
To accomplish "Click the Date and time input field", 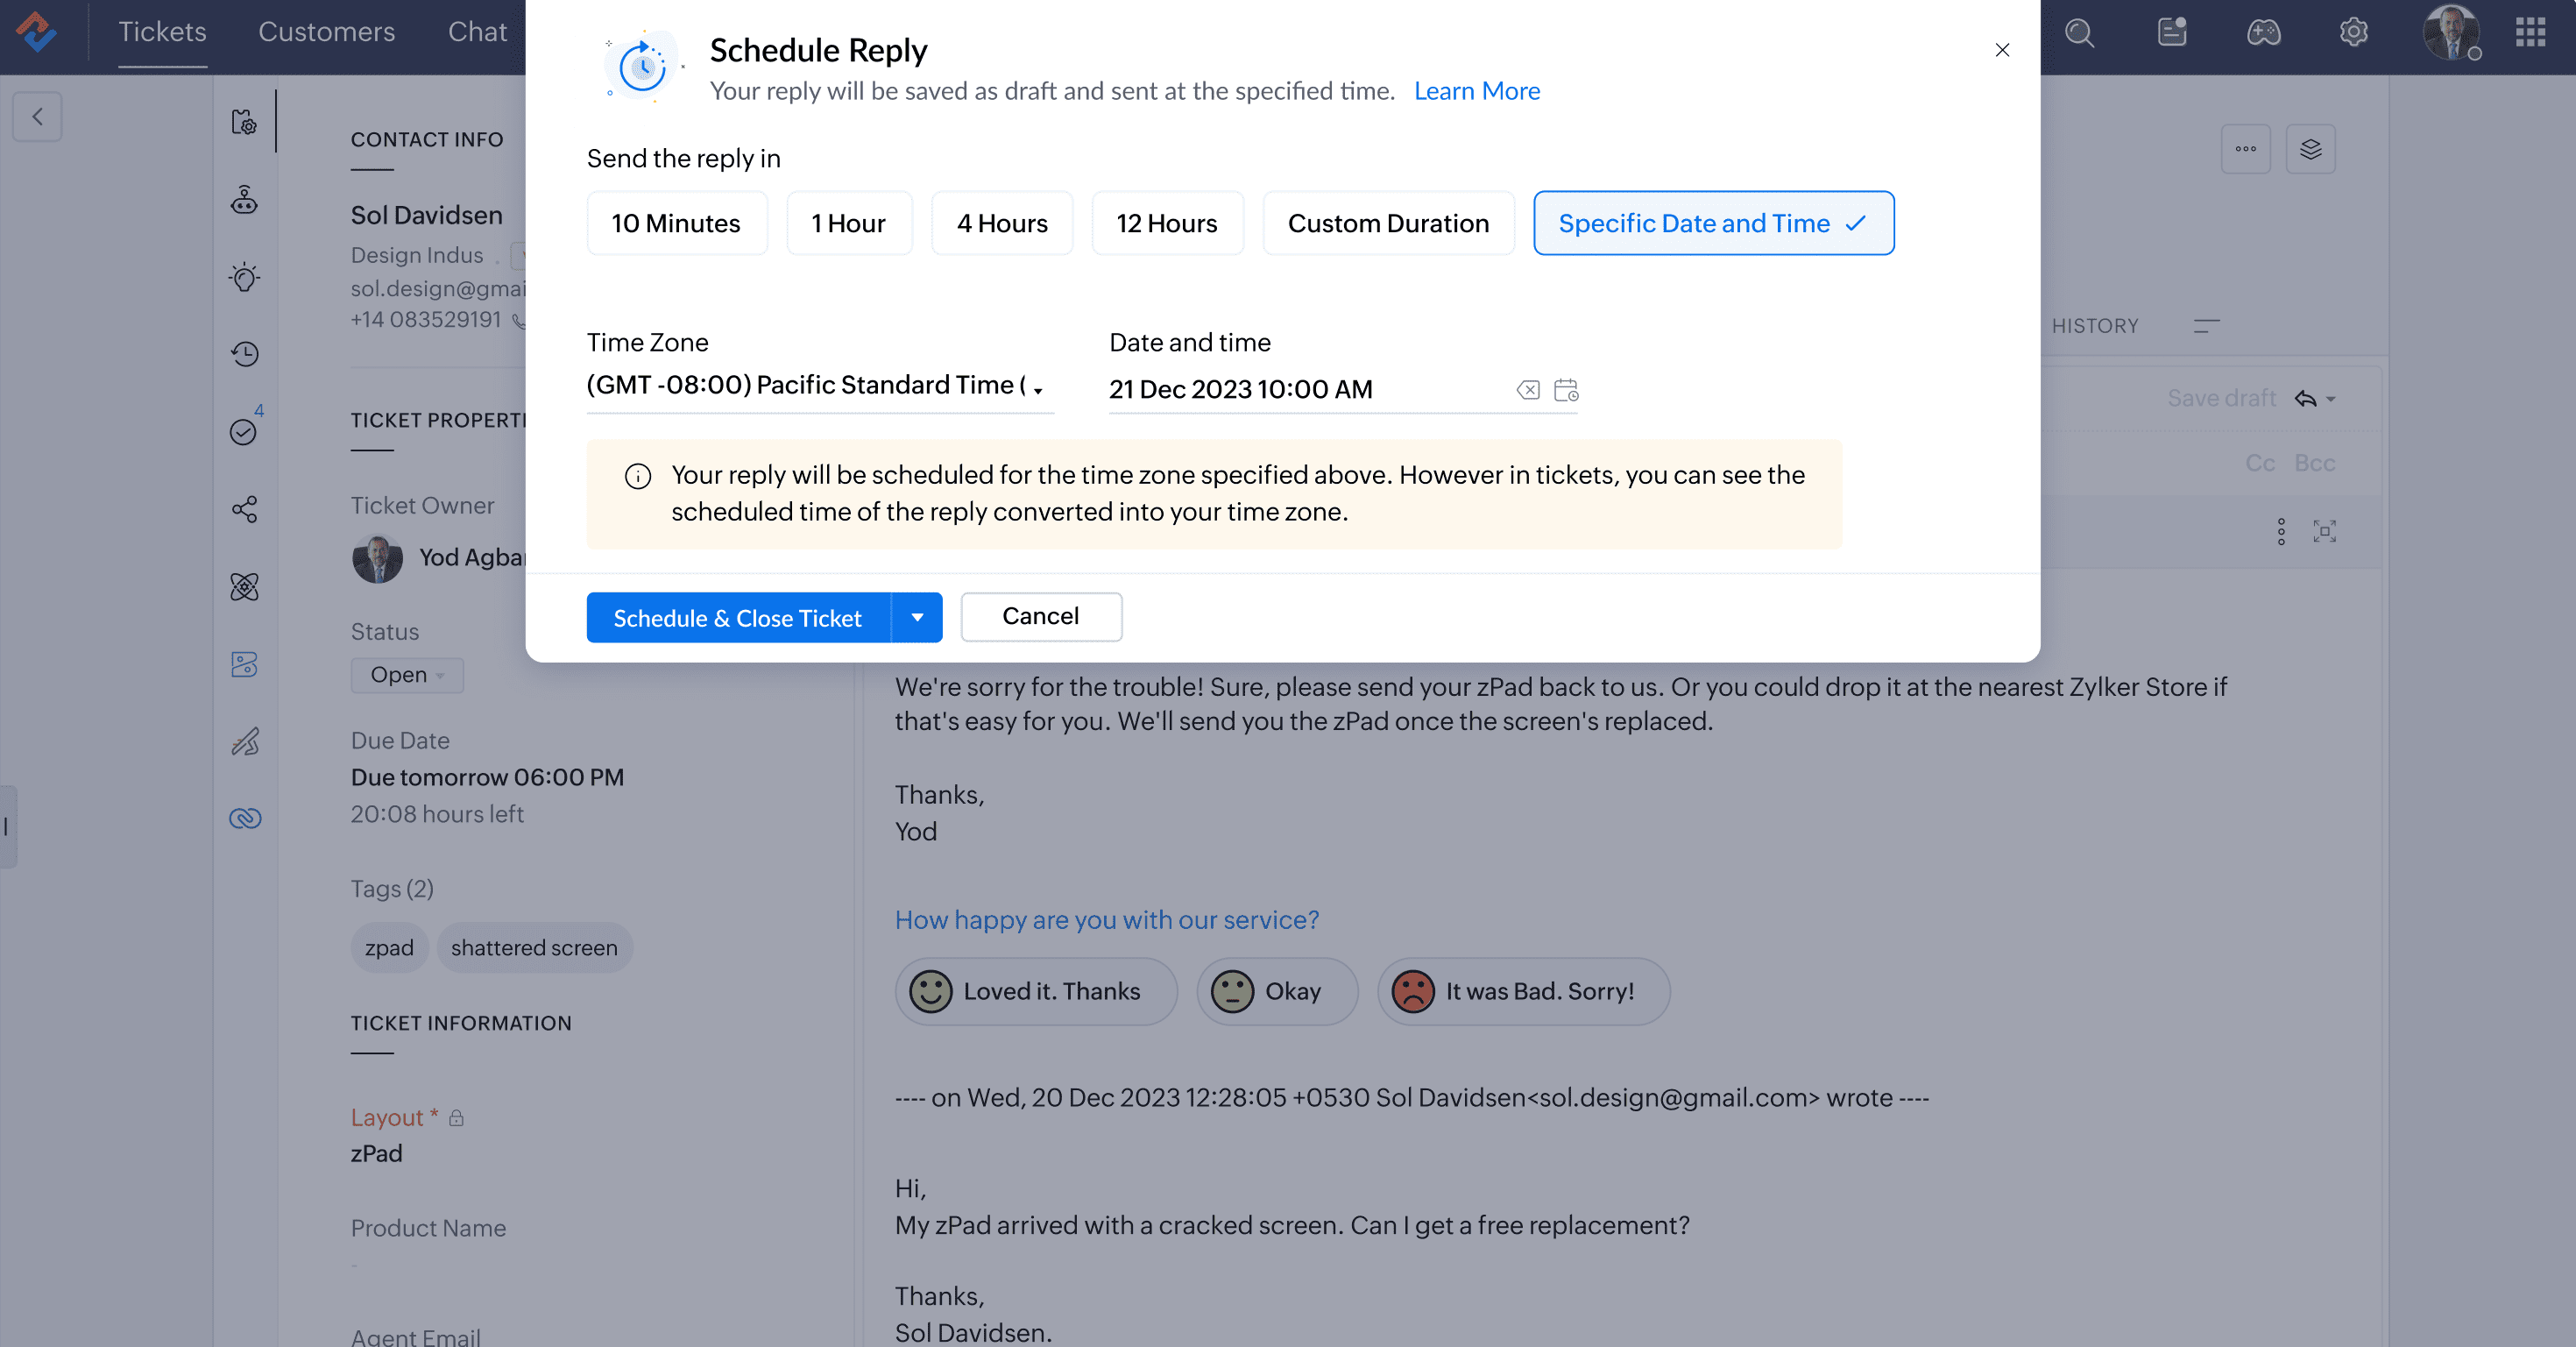I will [1300, 390].
